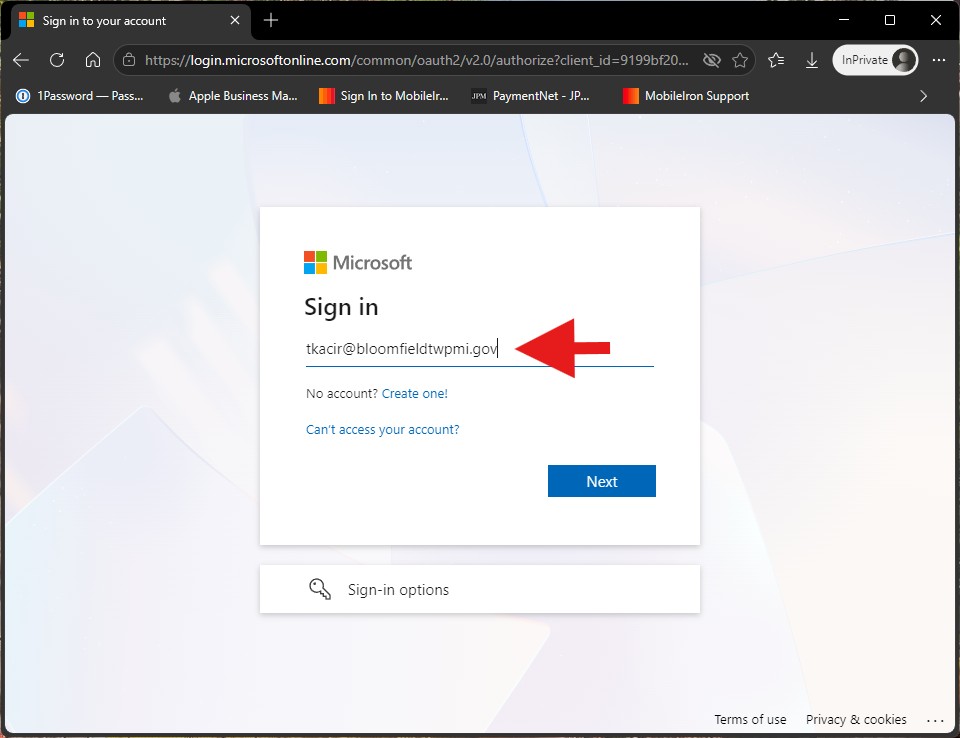960x738 pixels.
Task: Add this page to favorites star
Action: [740, 60]
